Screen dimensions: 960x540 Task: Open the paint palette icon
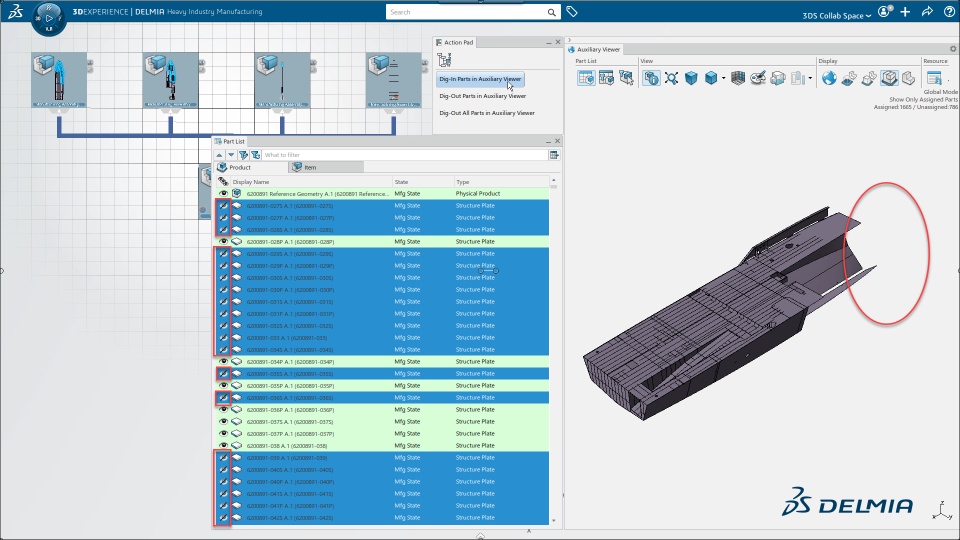[x=758, y=78]
